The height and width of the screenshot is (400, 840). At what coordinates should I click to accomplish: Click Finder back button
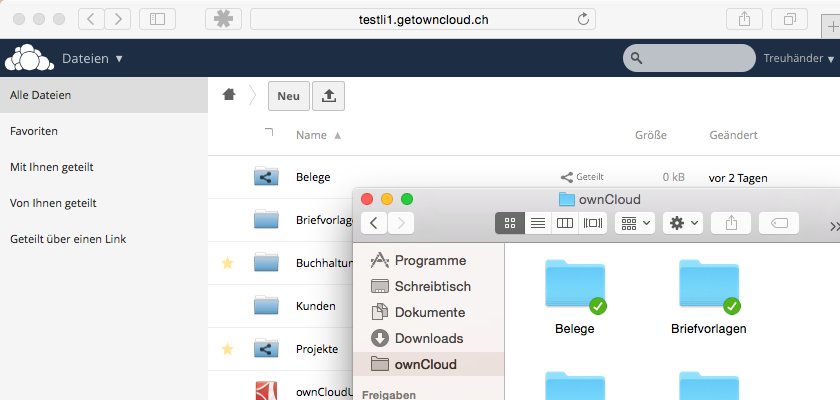point(374,223)
